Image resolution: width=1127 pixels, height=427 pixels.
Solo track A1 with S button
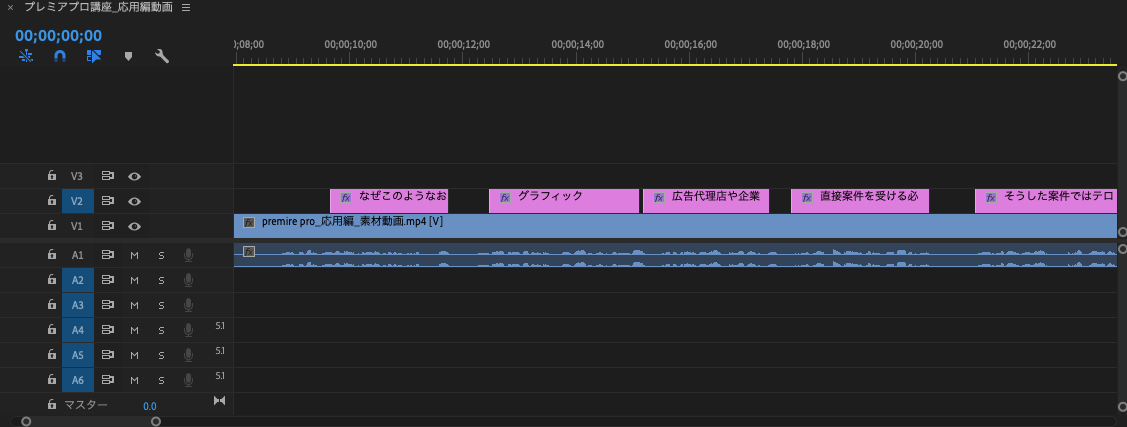tap(161, 254)
